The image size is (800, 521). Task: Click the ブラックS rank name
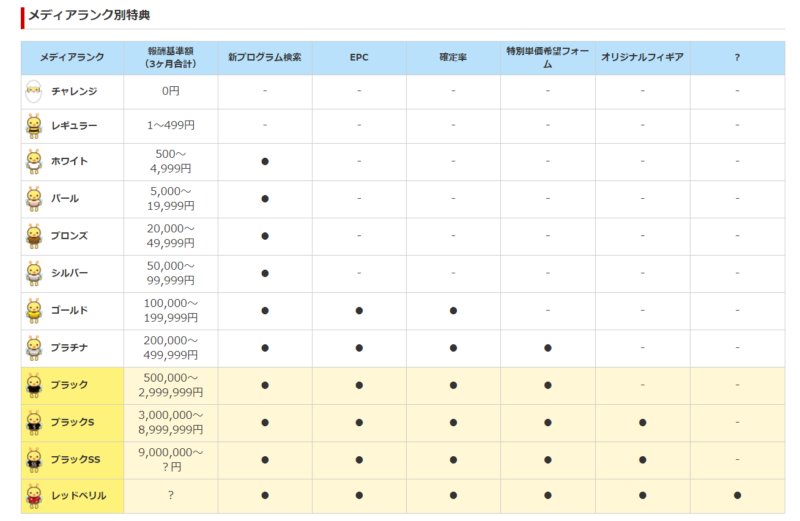tap(72, 422)
